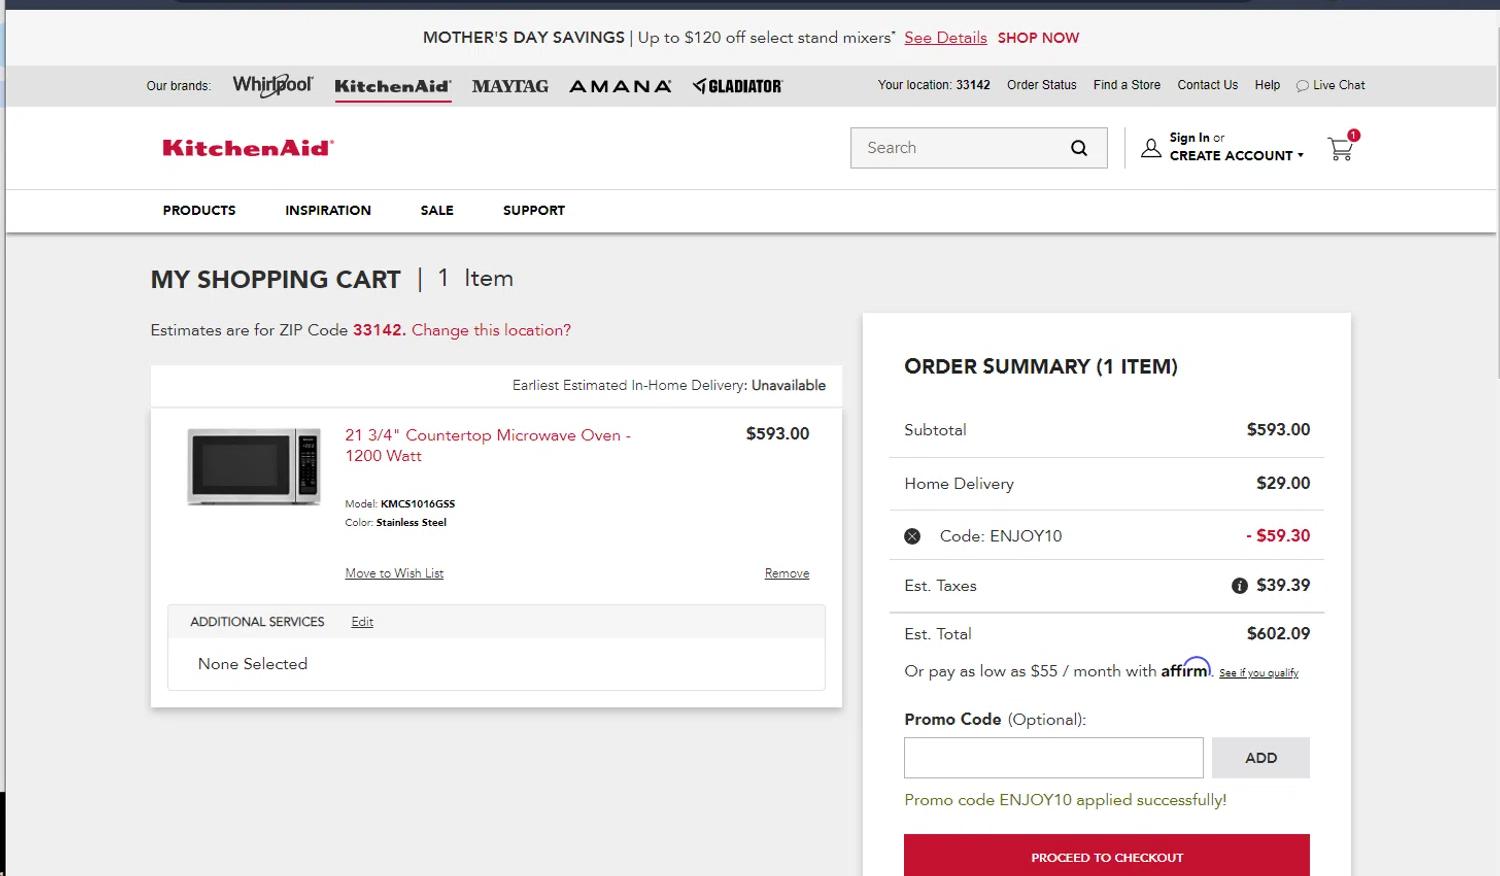Open the Affirm logo link
This screenshot has height=876, width=1500.
tap(1186, 668)
